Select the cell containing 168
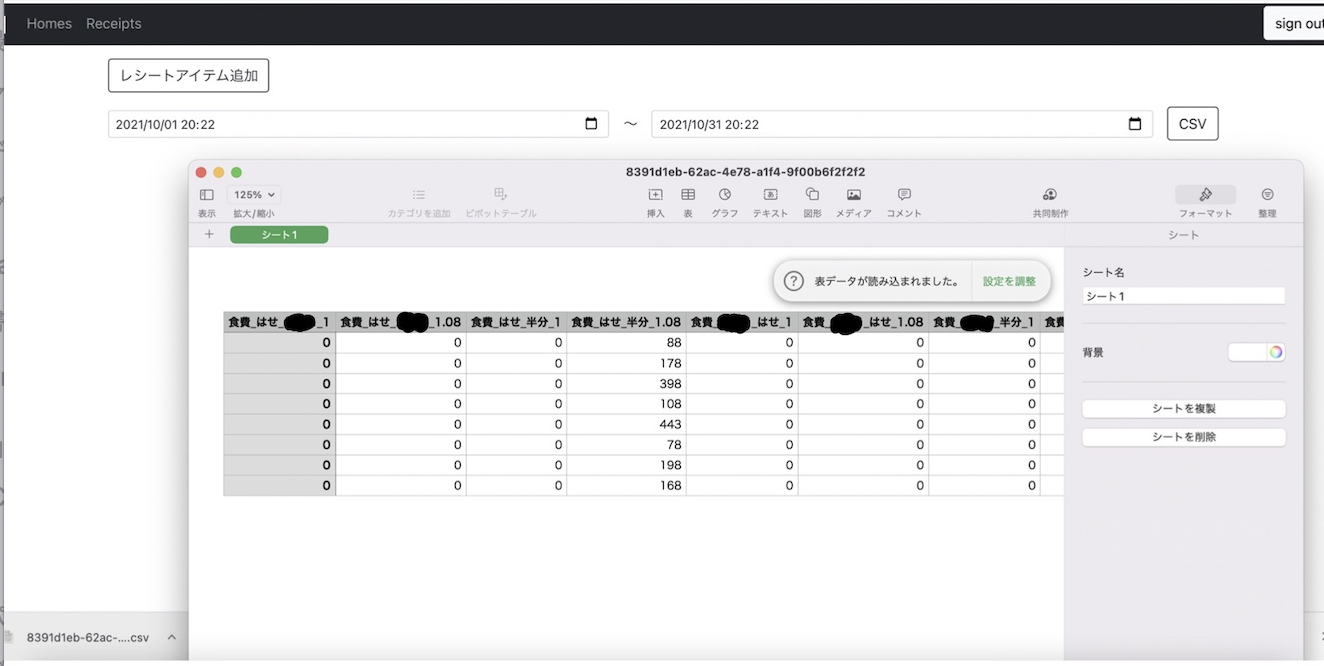Screen dimensions: 1324x666 [x=626, y=485]
